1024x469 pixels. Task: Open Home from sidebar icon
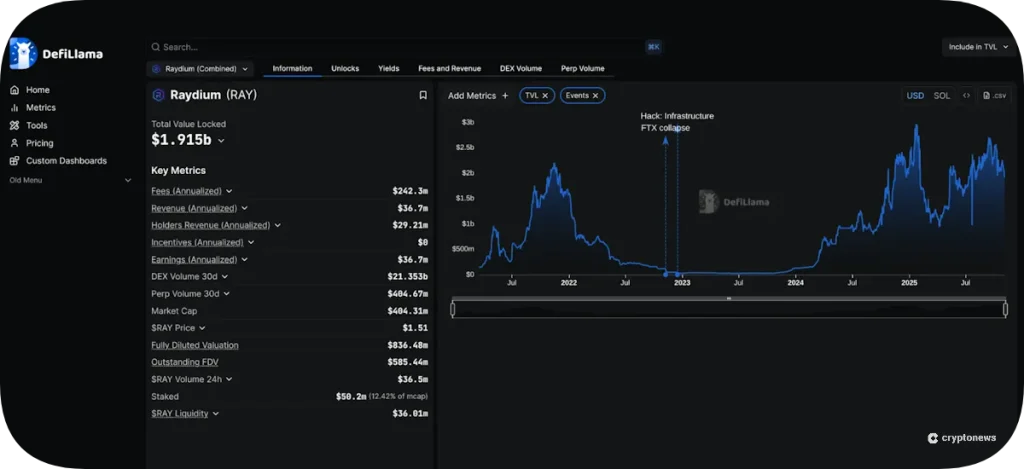tap(15, 90)
